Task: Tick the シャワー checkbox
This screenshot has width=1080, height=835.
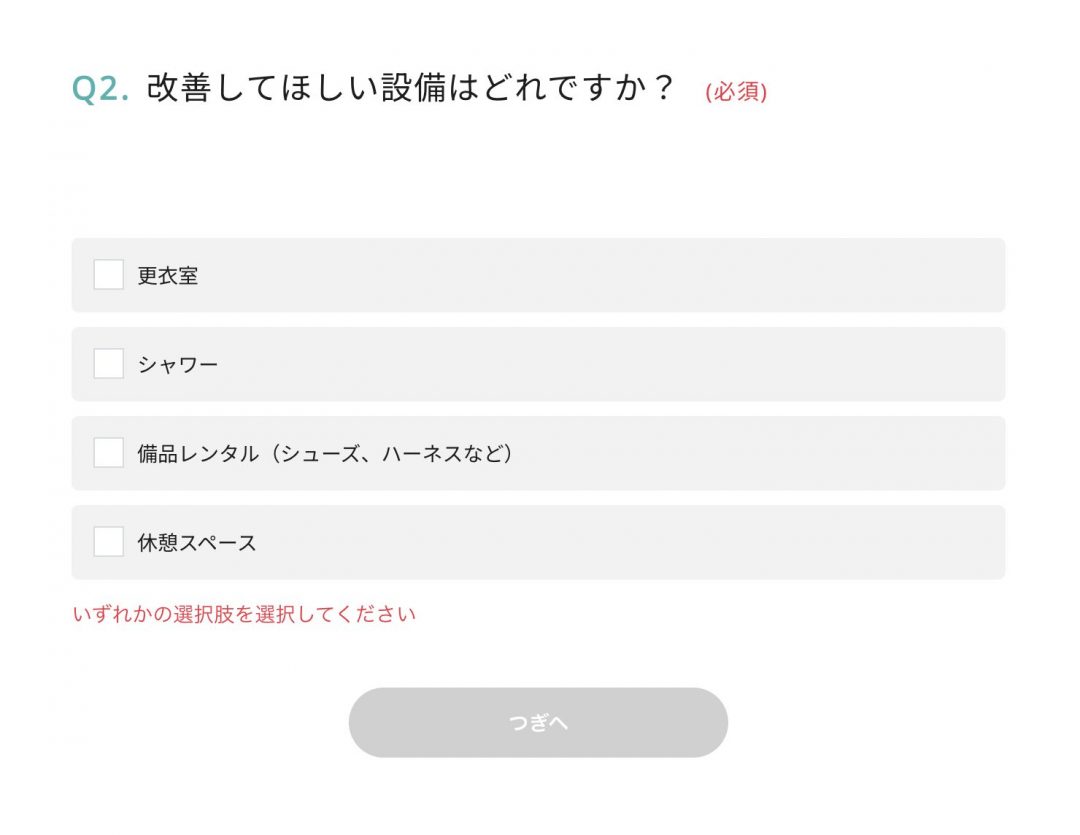Action: click(x=109, y=364)
